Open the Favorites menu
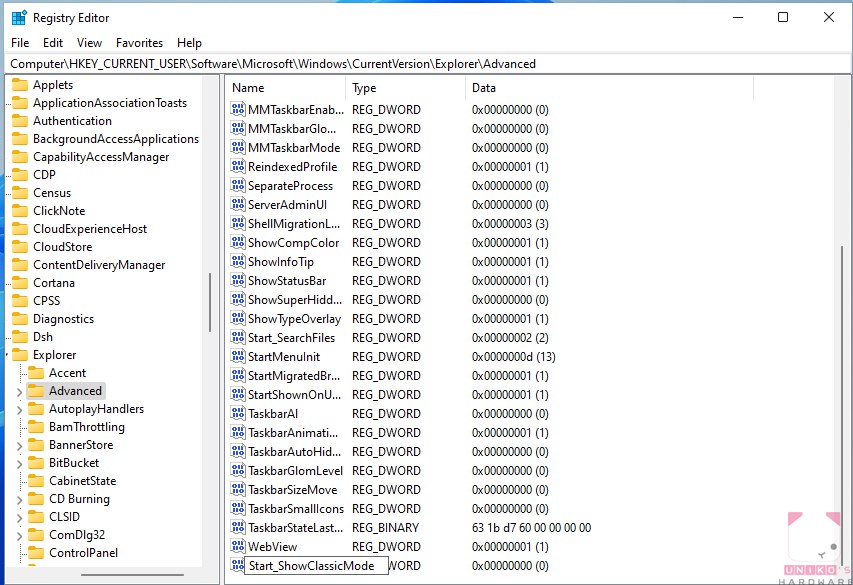 (x=139, y=43)
